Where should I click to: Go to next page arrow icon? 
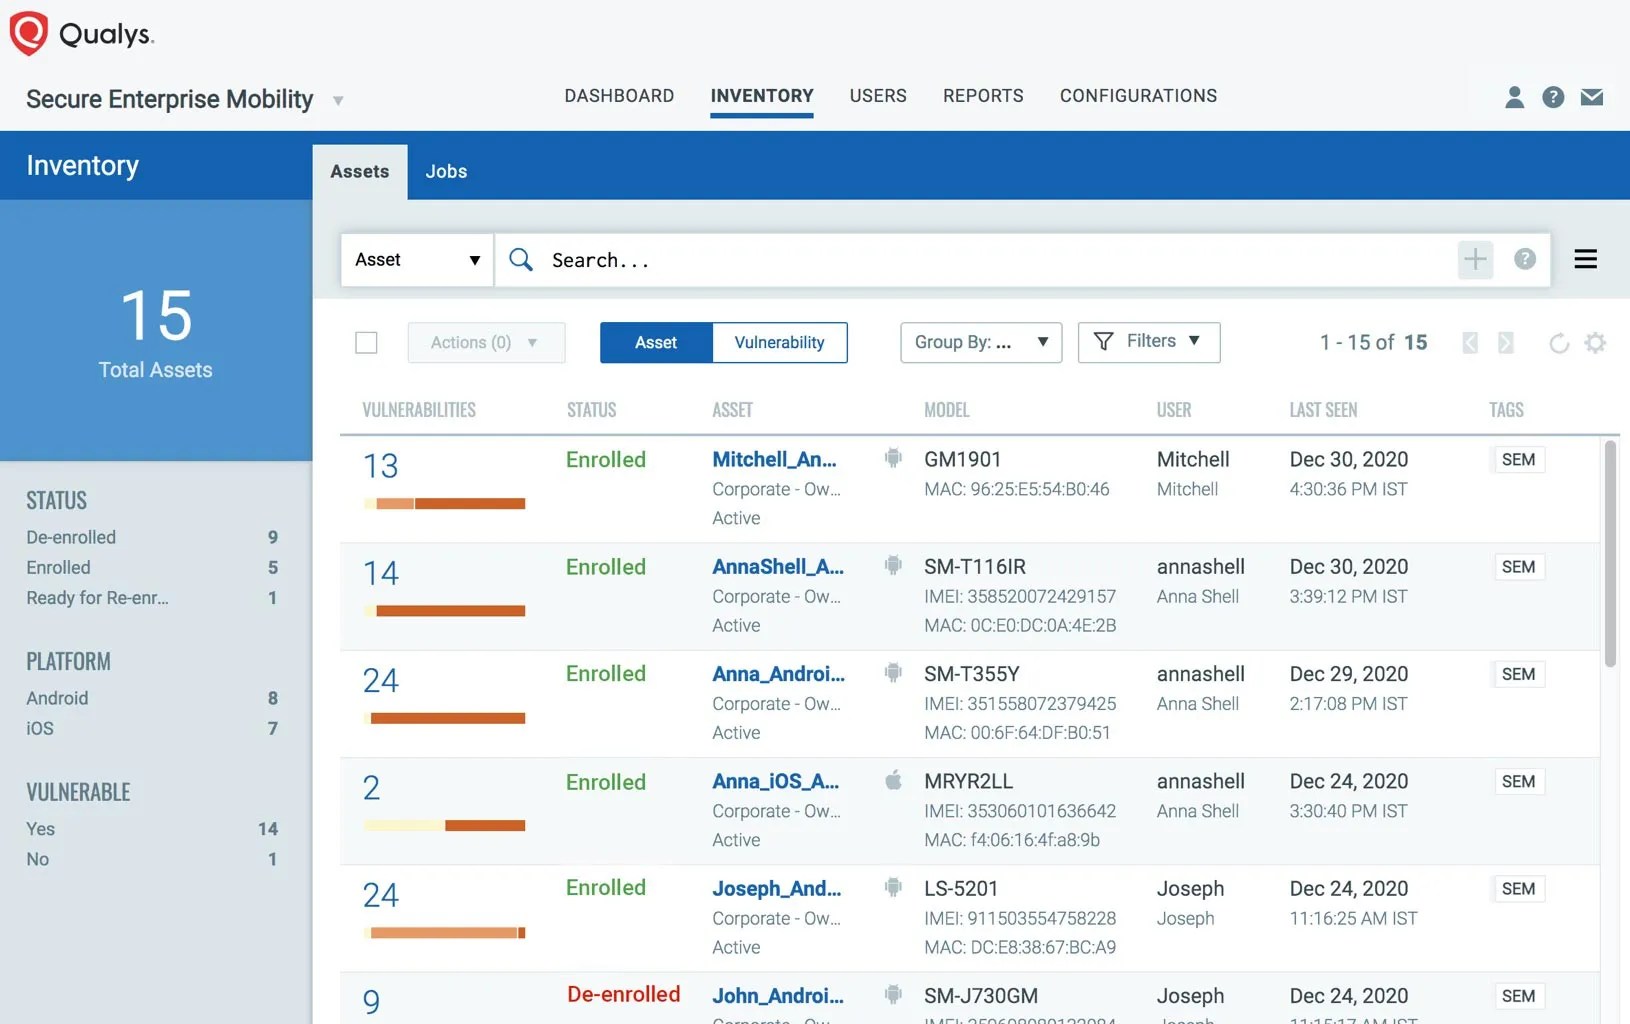tap(1505, 343)
